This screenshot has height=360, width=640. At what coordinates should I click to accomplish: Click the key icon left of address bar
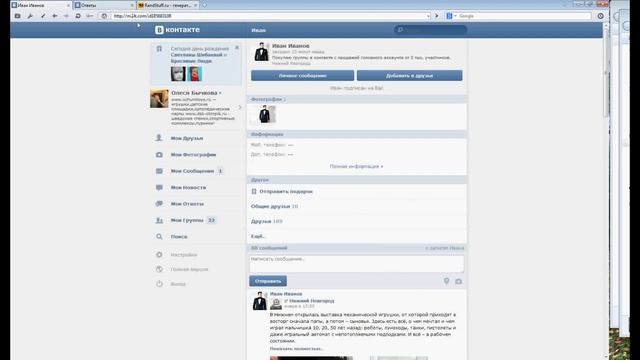pos(90,16)
